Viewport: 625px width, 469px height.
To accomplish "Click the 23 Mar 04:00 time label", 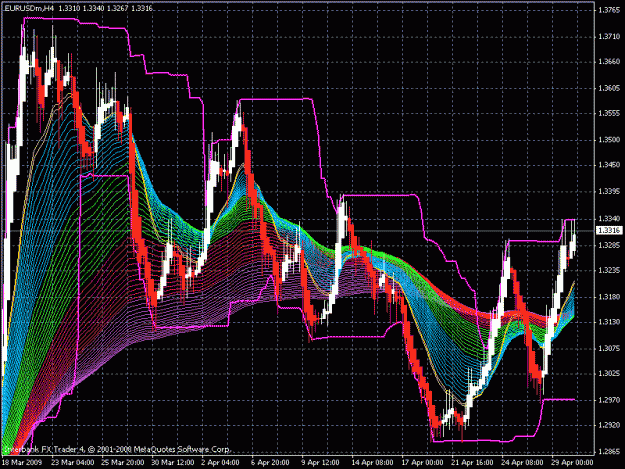I will pos(73,463).
